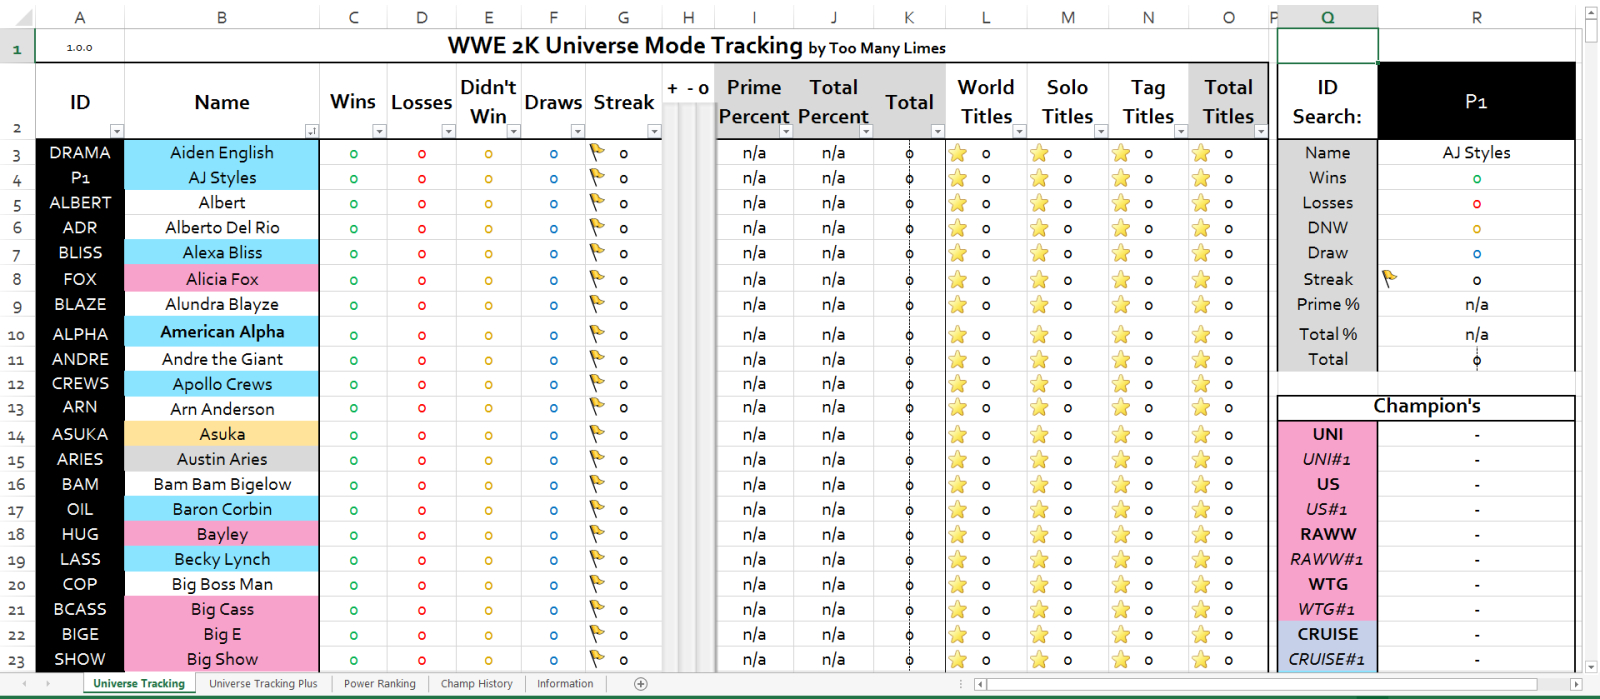
Task: Switch to the Universe Tracking Plus sheet tab
Action: click(x=263, y=684)
